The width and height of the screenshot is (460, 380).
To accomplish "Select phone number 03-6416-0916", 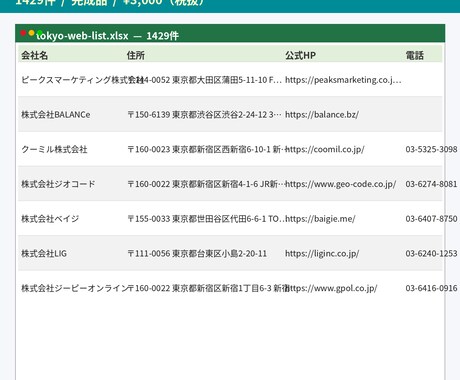I will (431, 288).
